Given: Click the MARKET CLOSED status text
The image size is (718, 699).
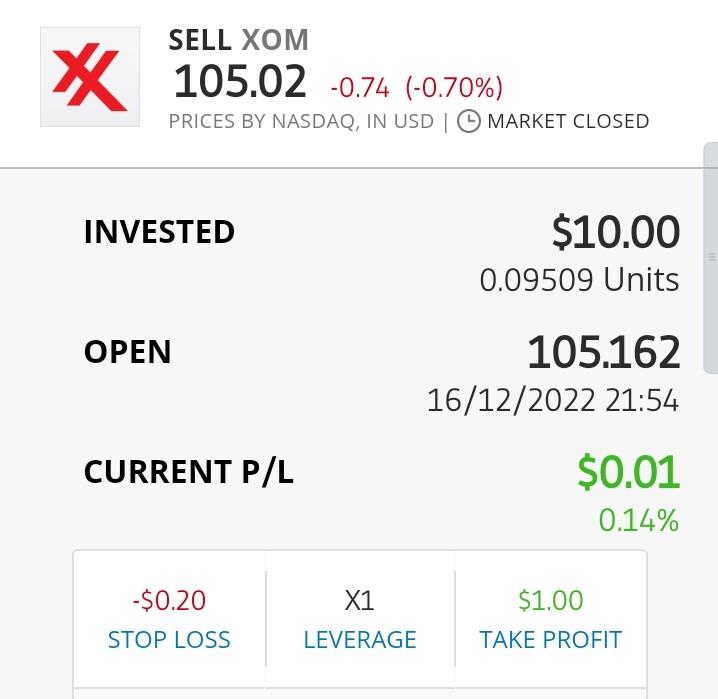Looking at the screenshot, I should pyautogui.click(x=568, y=122).
